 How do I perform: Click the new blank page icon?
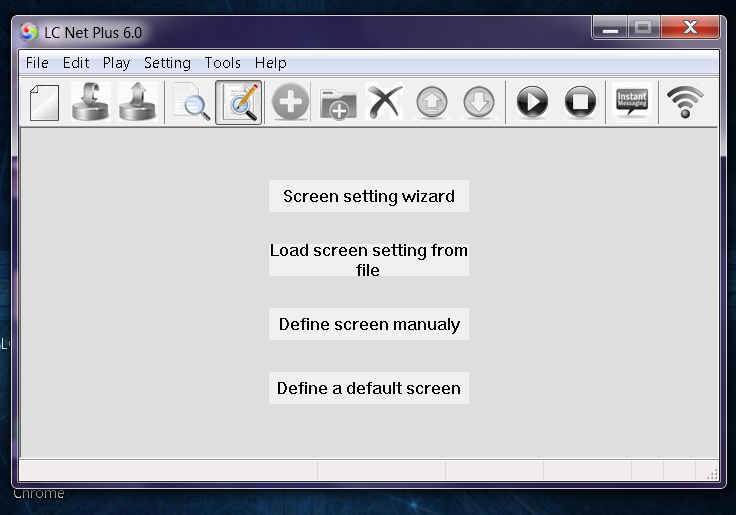pos(44,102)
